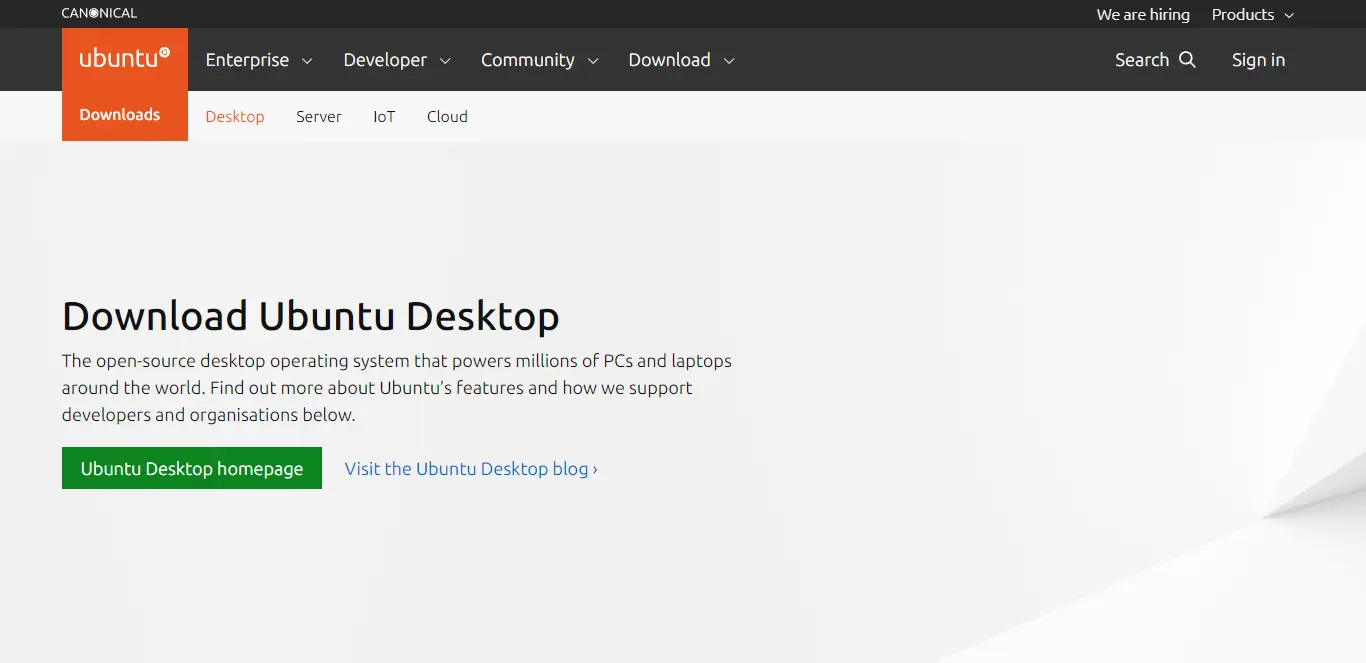Click the Search magnifier icon
Viewport: 1366px width, 663px height.
tap(1187, 60)
